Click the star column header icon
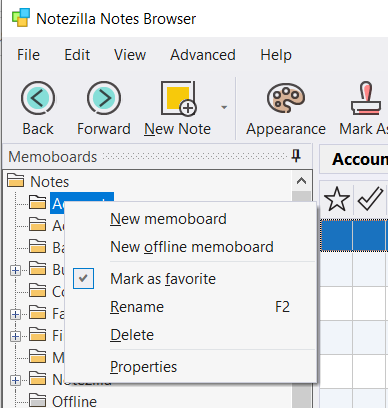 pyautogui.click(x=337, y=199)
